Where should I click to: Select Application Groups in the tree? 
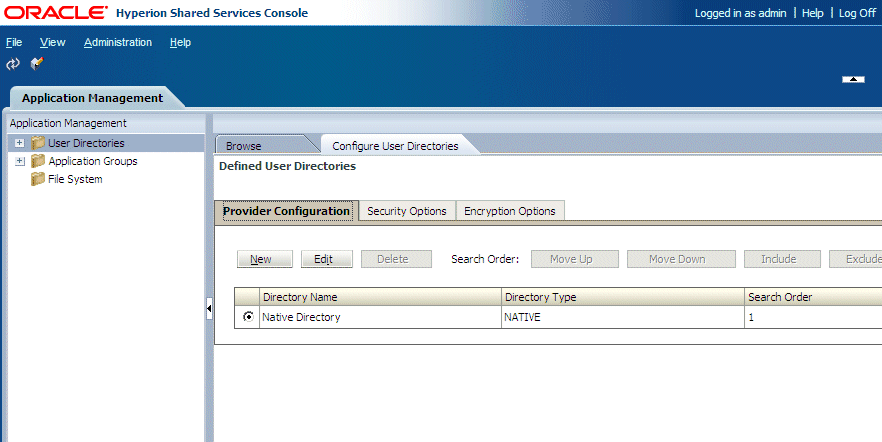click(x=93, y=161)
